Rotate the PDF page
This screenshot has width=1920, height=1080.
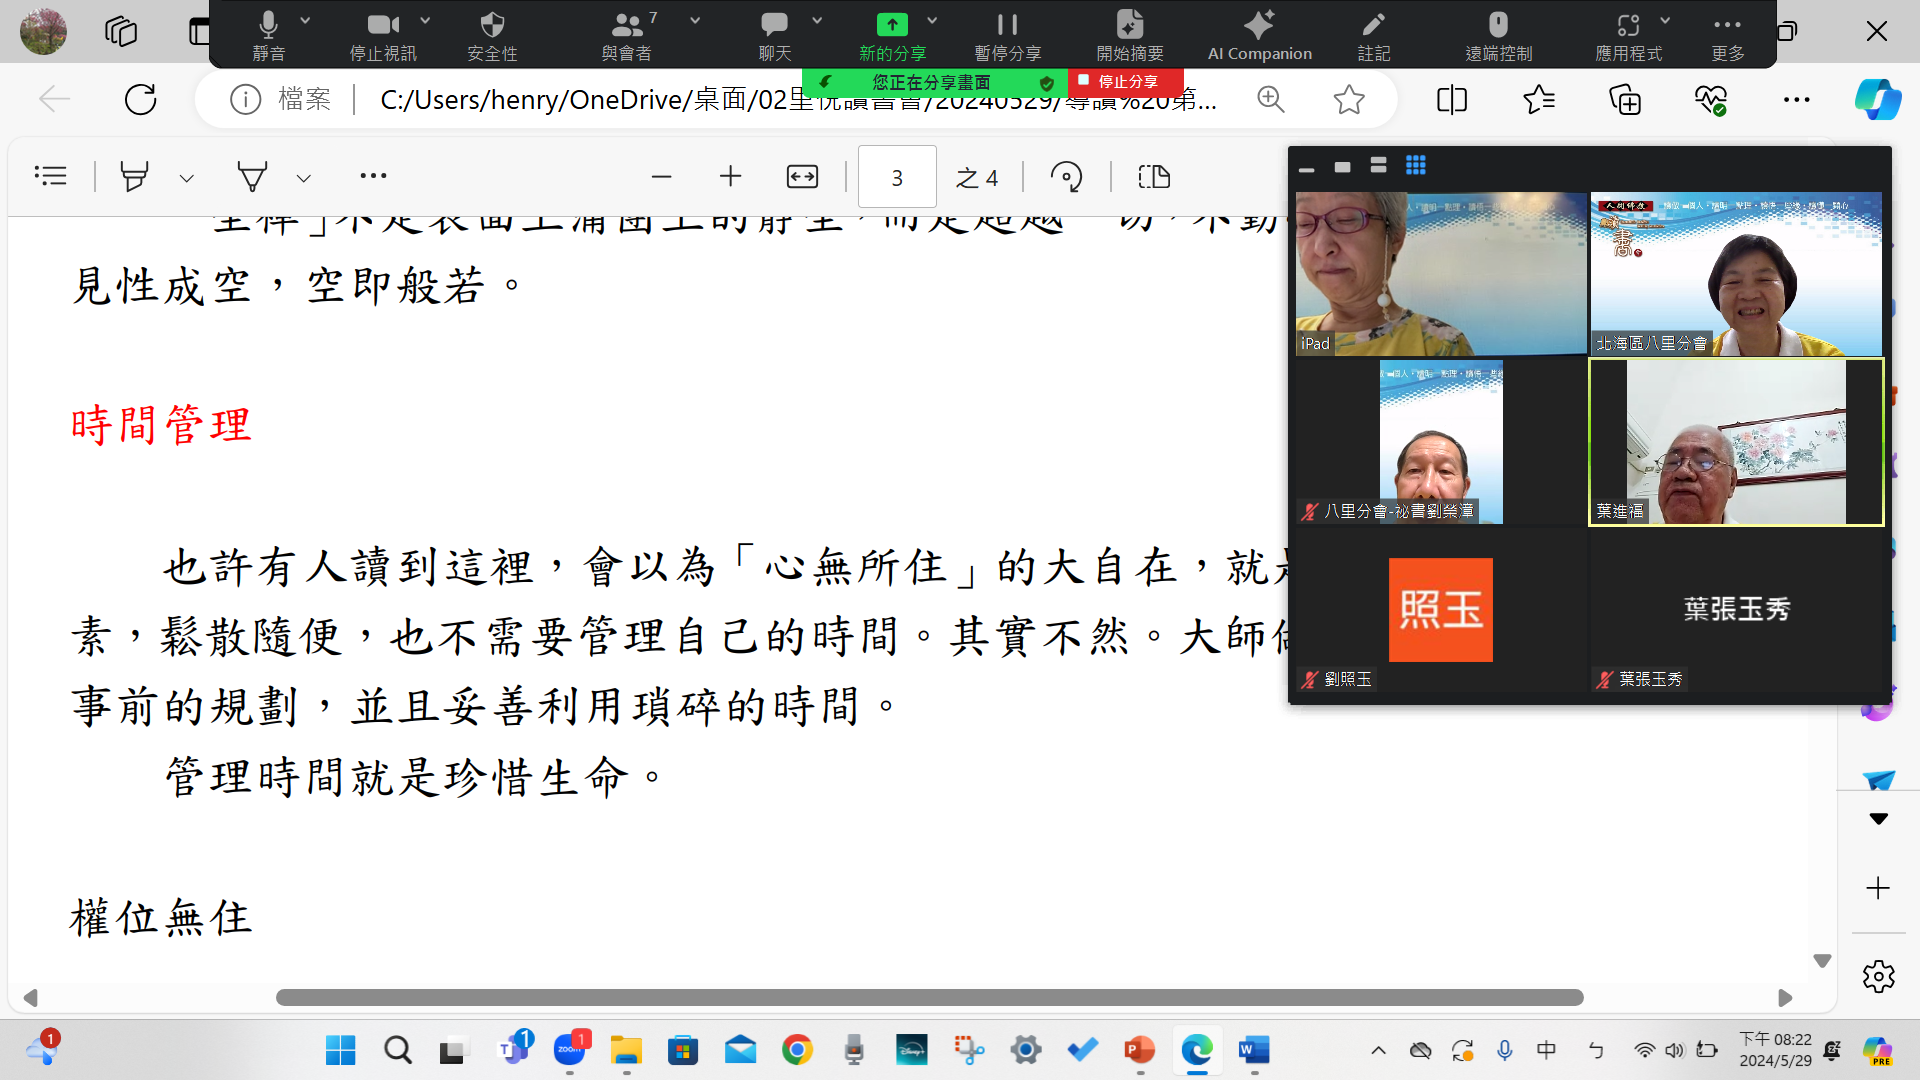(x=1066, y=177)
